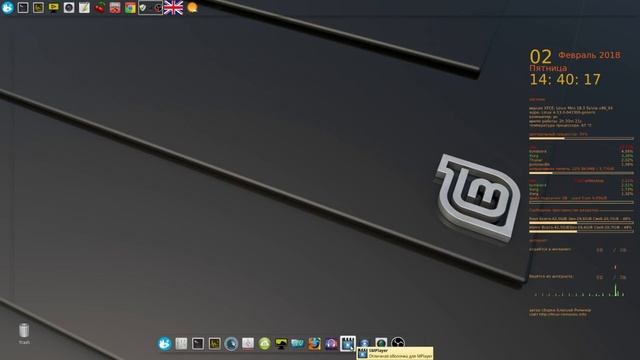Open the white document icon in dock
The image size is (640, 360).
(x=248, y=344)
